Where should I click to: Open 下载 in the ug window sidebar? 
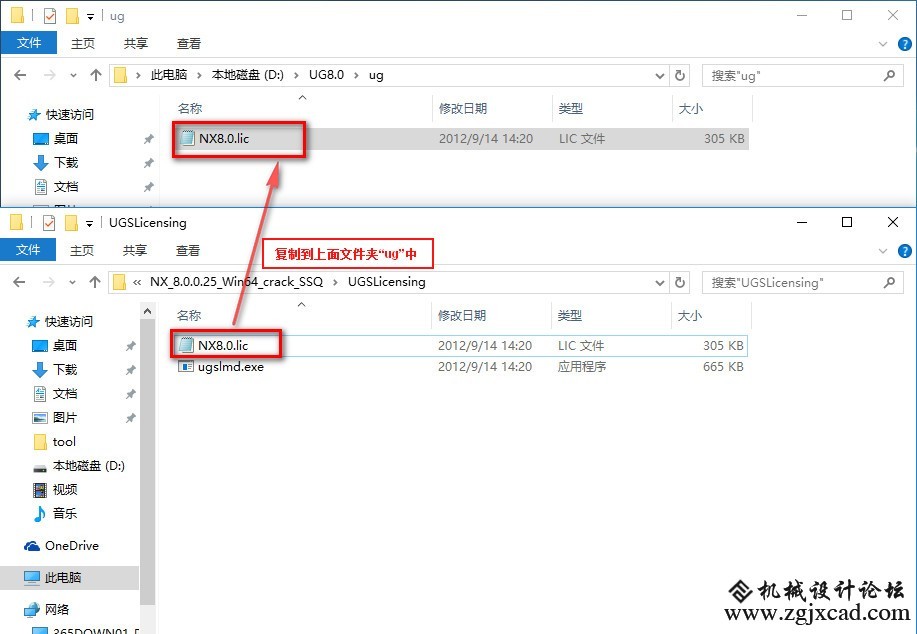[66, 163]
